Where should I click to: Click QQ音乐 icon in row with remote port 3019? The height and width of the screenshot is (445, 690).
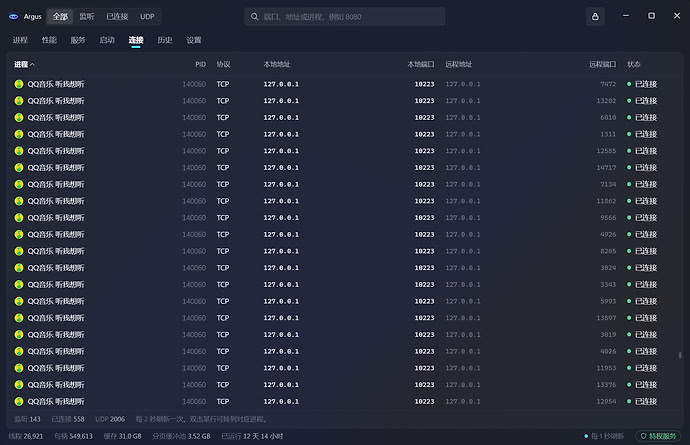click(x=18, y=335)
